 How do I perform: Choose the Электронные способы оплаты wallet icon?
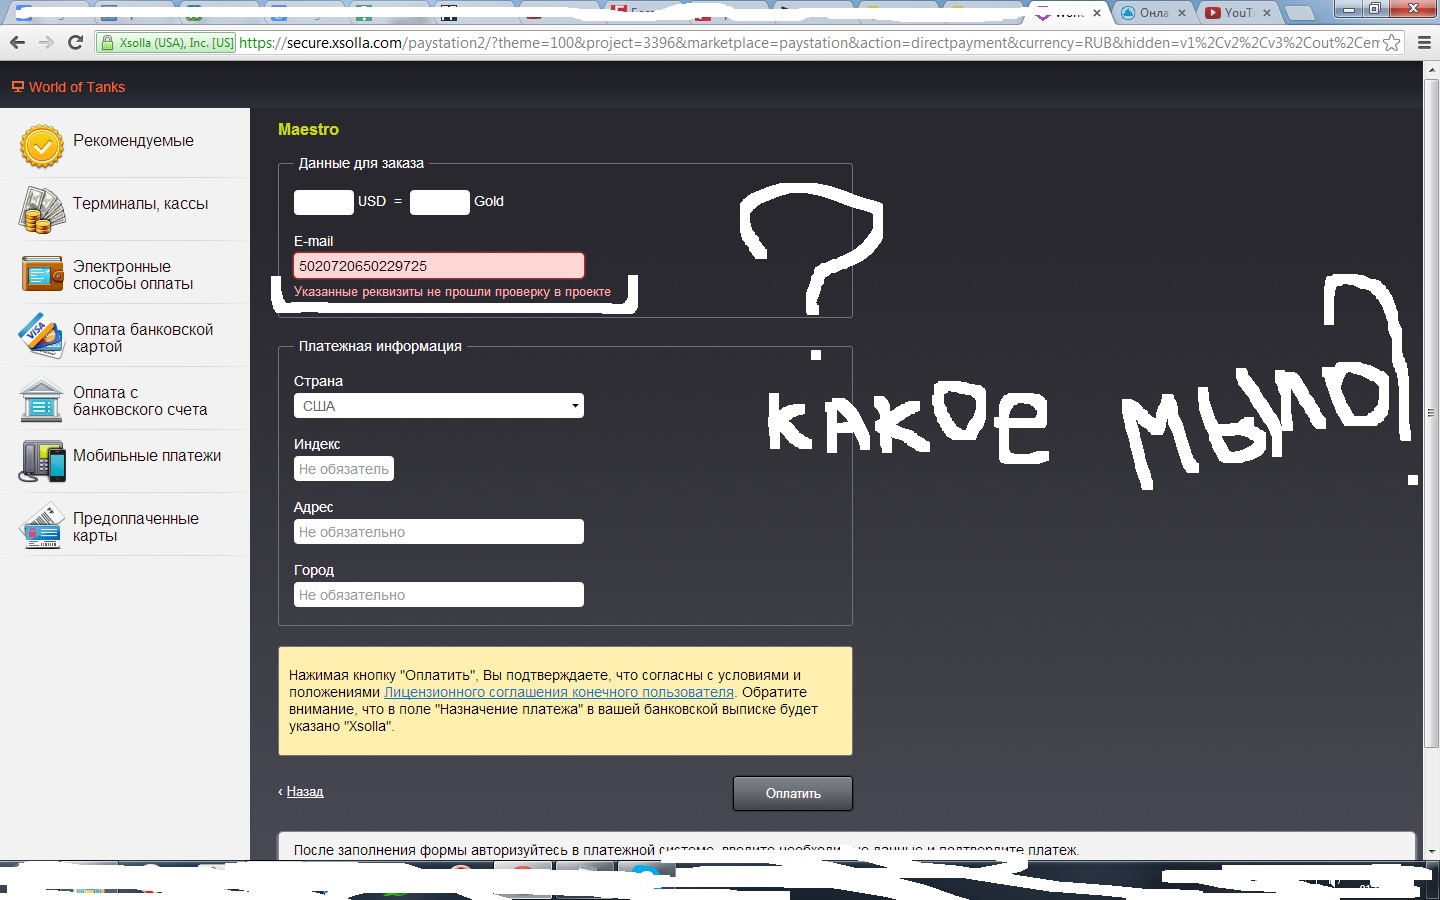pyautogui.click(x=42, y=273)
